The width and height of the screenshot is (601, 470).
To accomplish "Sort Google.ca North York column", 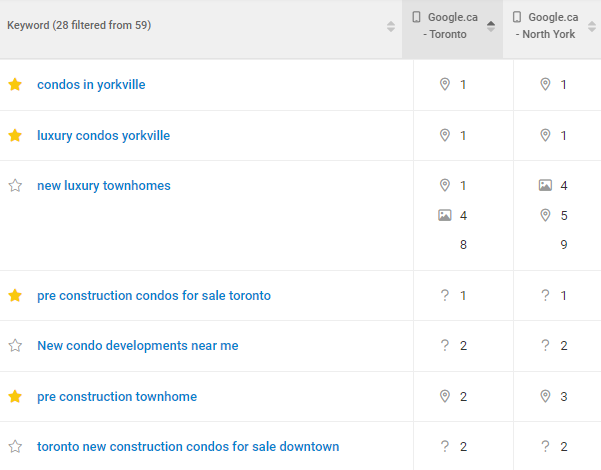I will point(591,26).
